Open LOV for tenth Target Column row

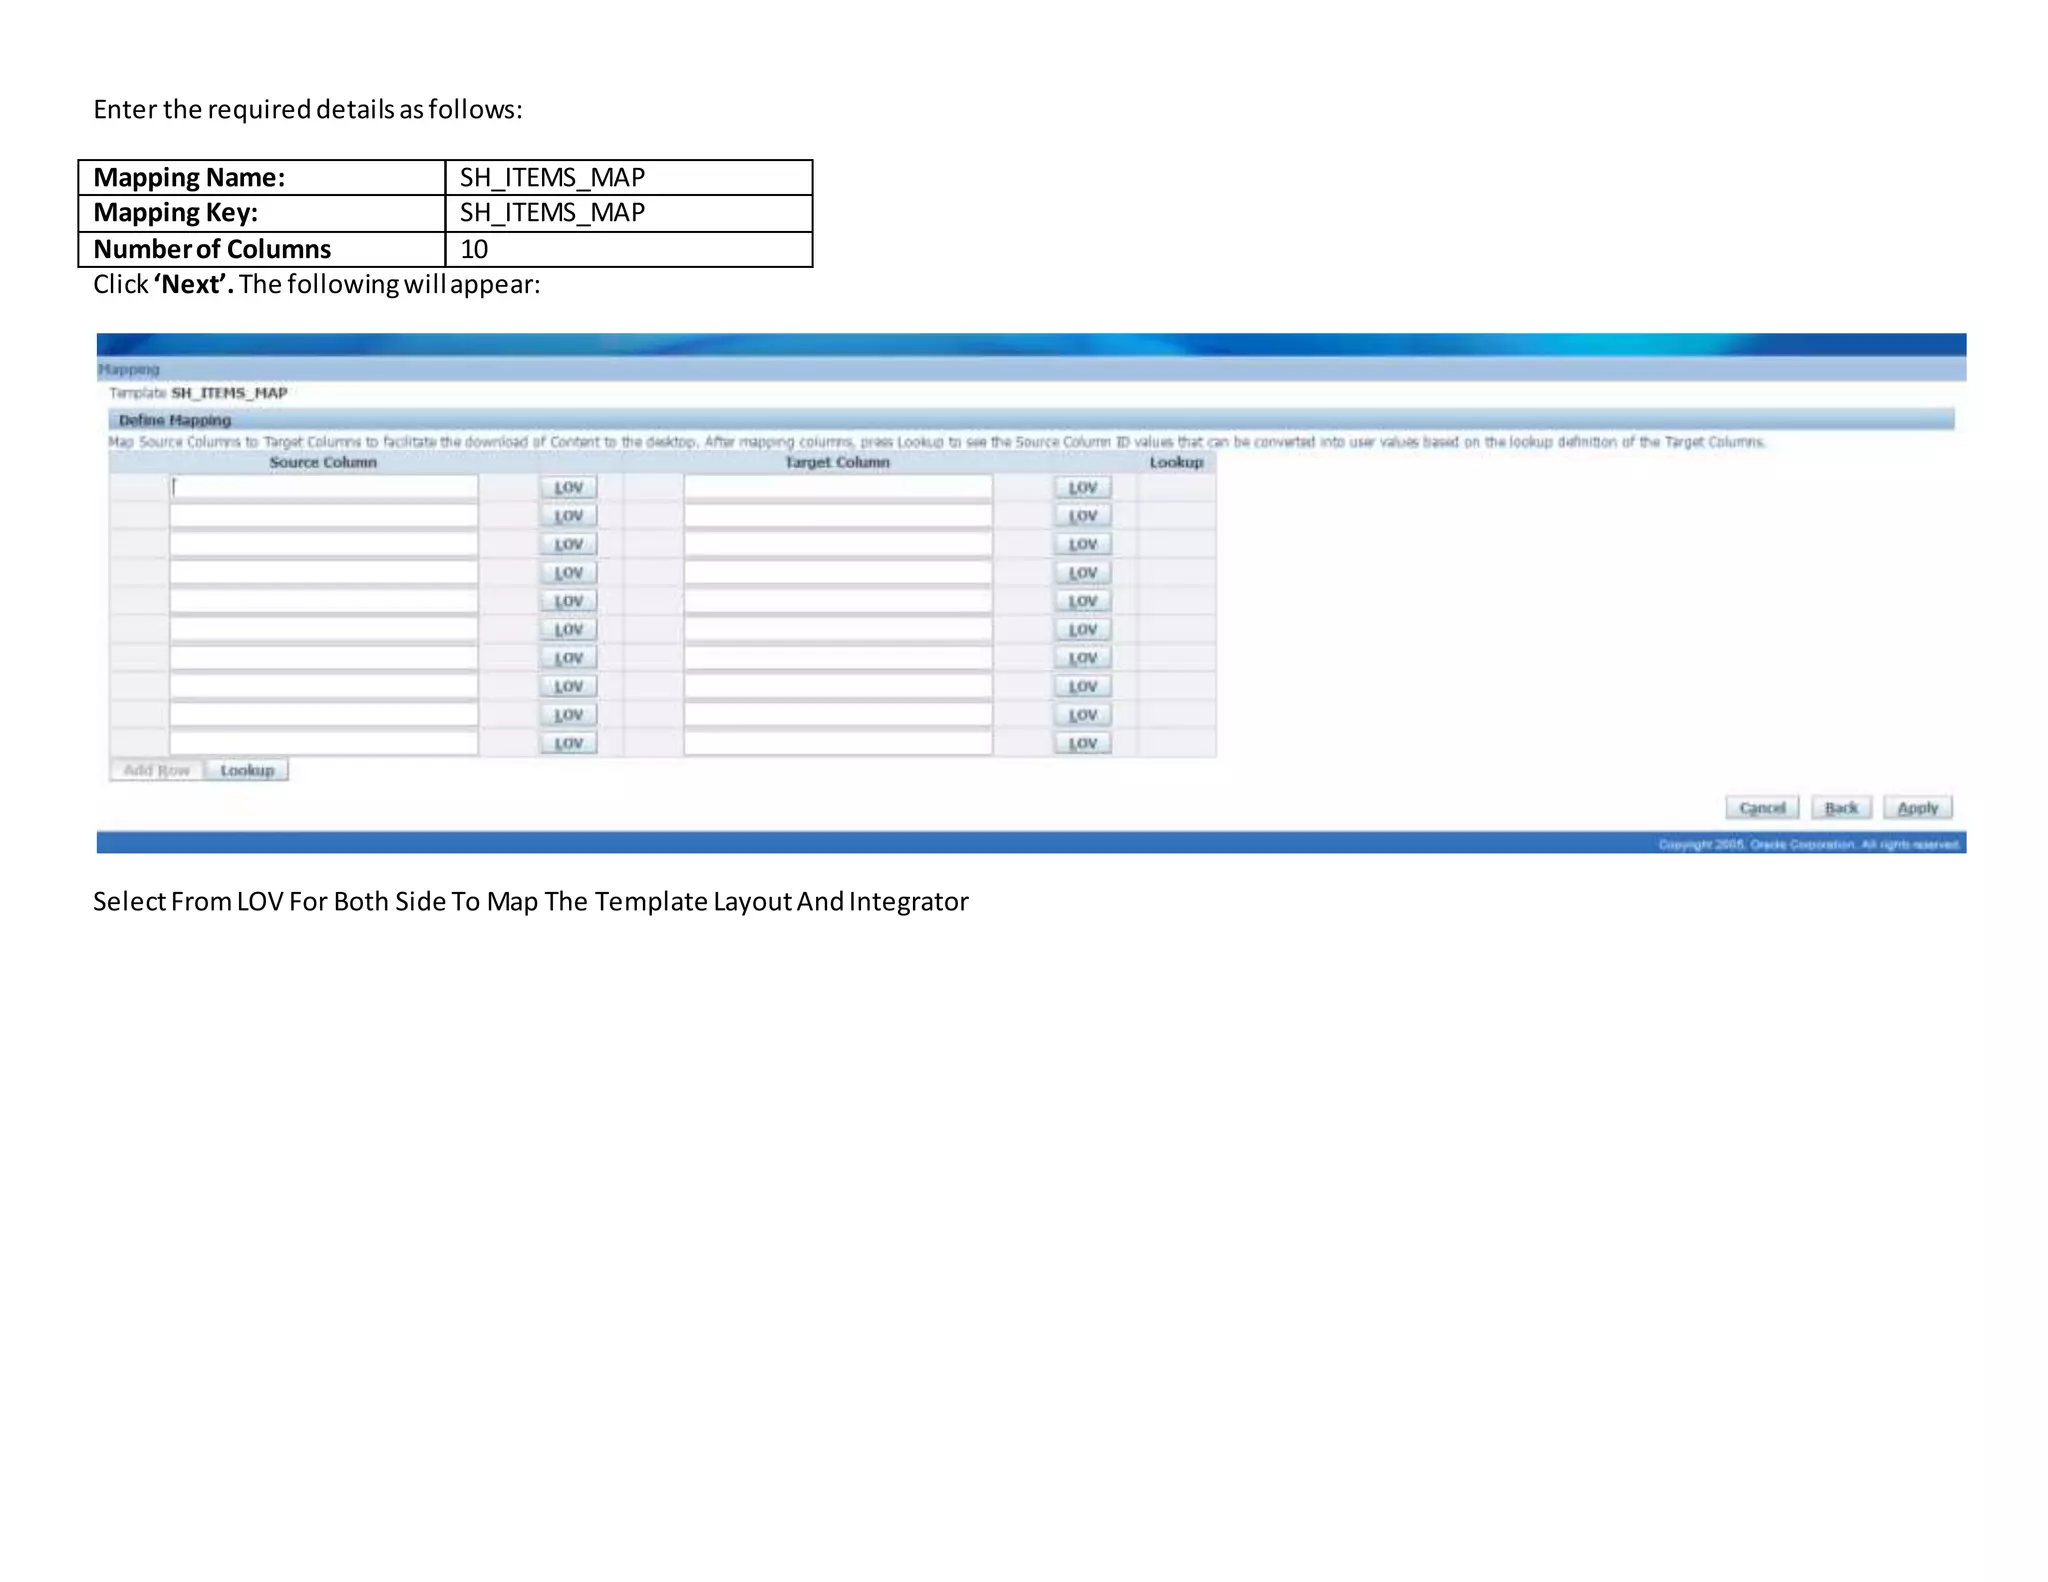click(x=1083, y=743)
